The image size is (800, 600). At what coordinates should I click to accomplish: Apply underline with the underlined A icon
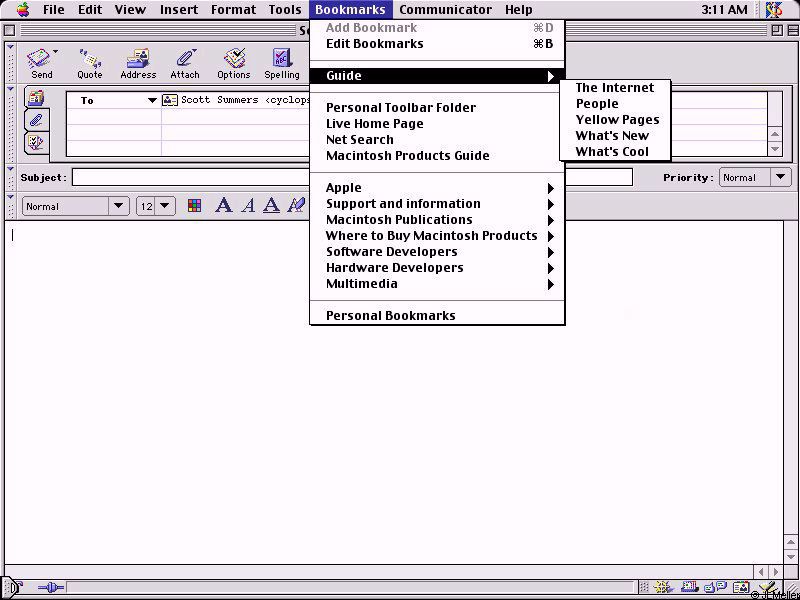click(271, 206)
